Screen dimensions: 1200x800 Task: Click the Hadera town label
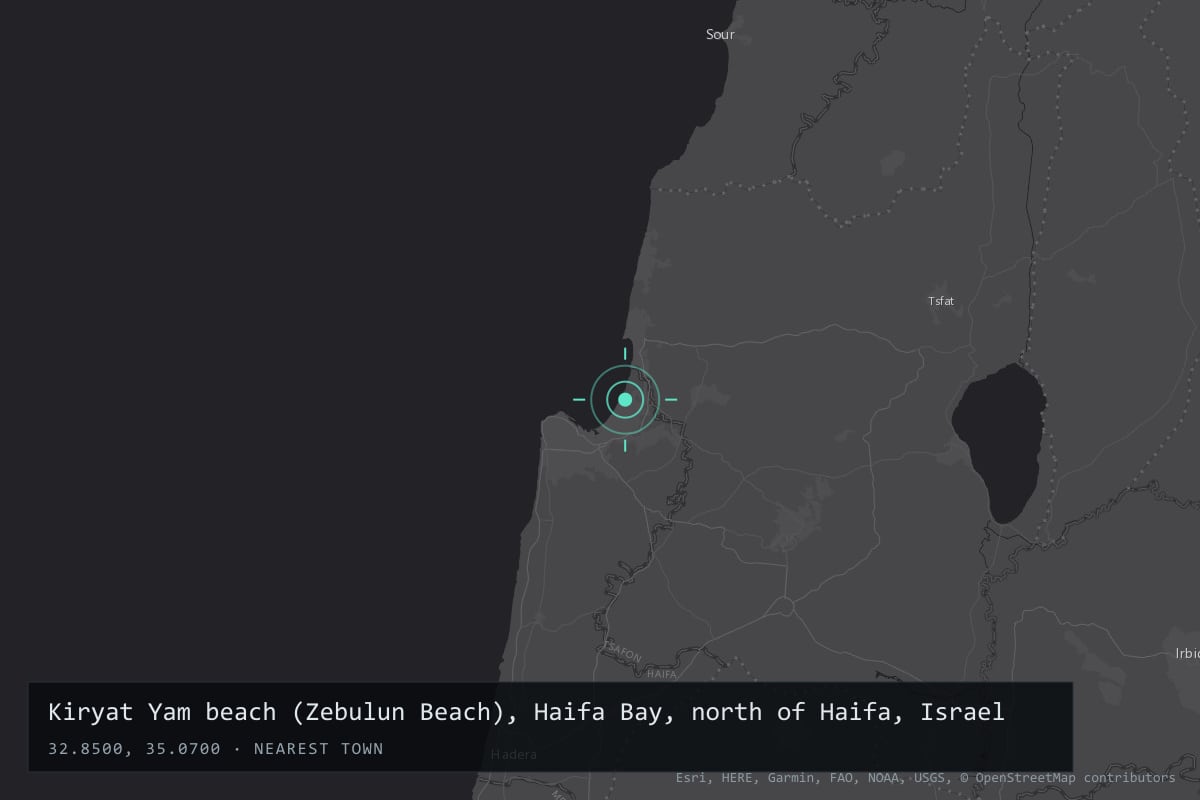coord(514,755)
